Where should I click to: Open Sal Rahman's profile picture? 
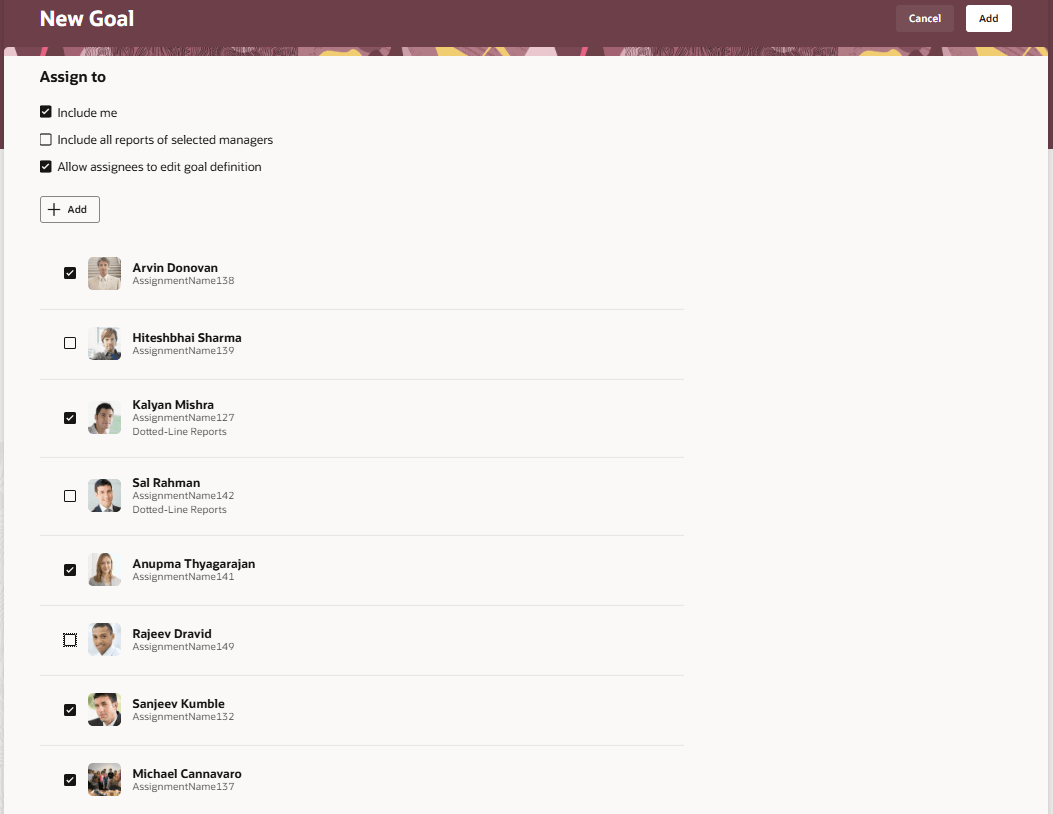coord(104,495)
